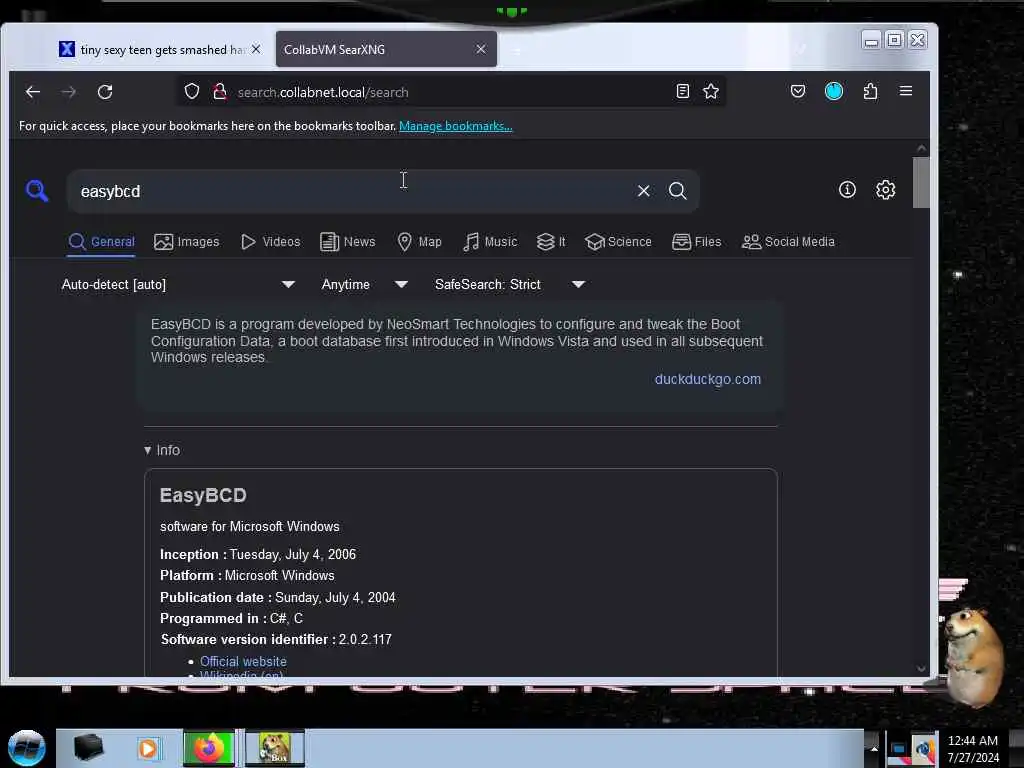Open SearXNG preferences gear icon
This screenshot has height=768, width=1024.
point(886,189)
